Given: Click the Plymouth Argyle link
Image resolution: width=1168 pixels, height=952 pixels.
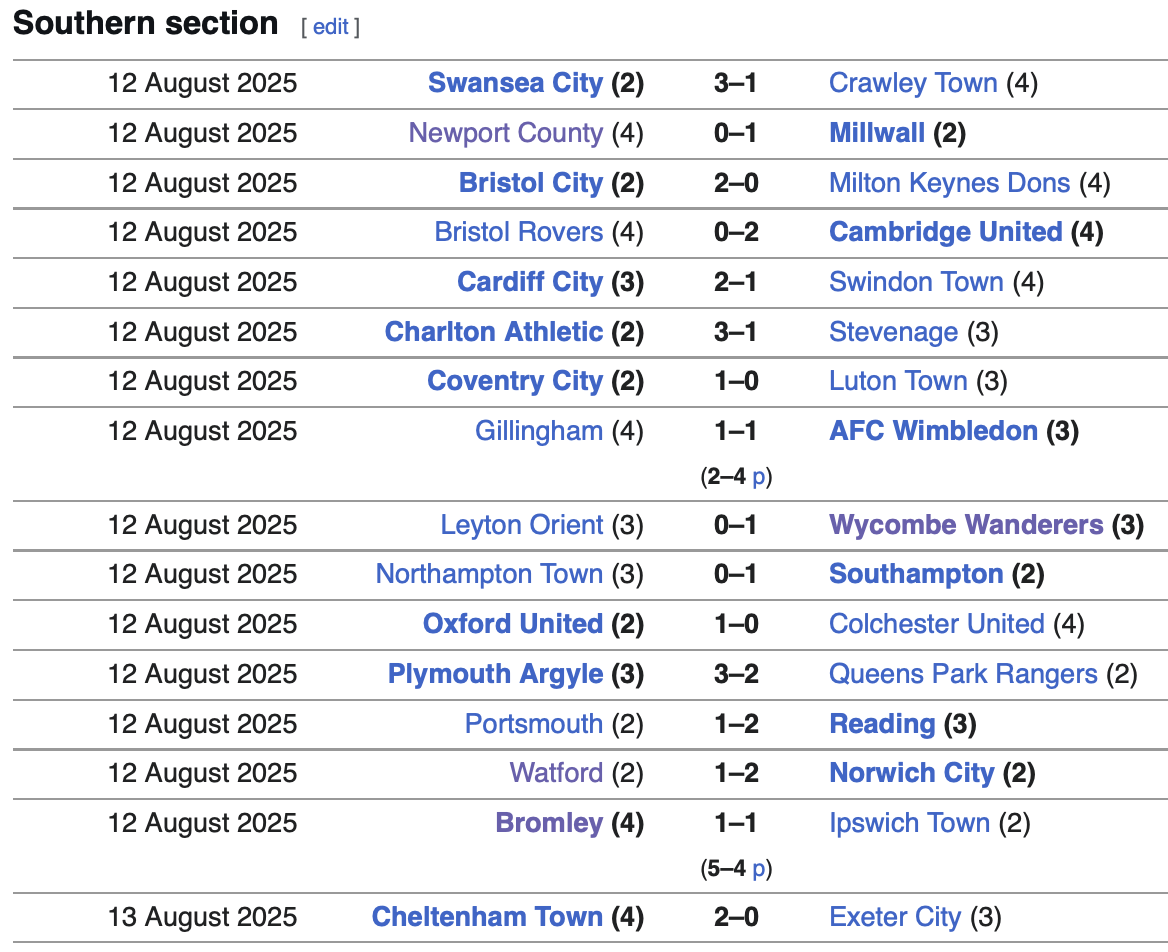Looking at the screenshot, I should click(495, 674).
